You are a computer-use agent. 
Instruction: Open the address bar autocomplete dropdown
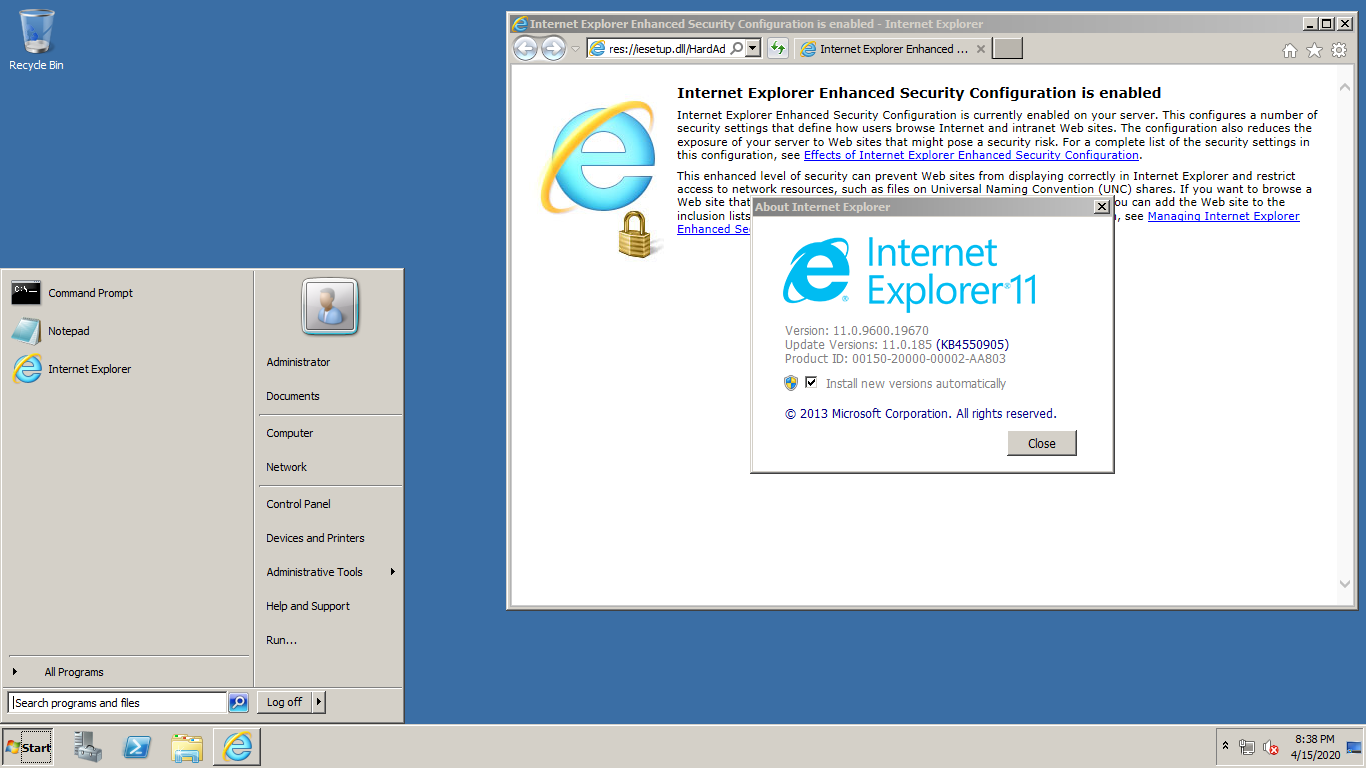coord(753,48)
